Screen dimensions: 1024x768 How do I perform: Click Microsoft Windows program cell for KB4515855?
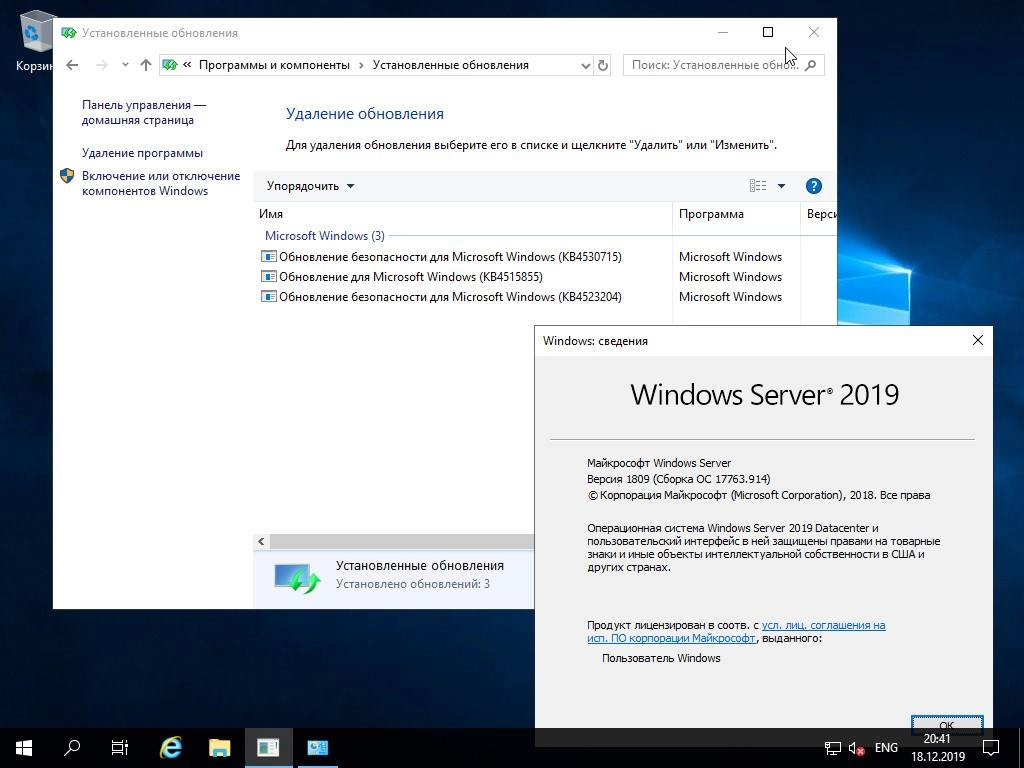pos(730,277)
